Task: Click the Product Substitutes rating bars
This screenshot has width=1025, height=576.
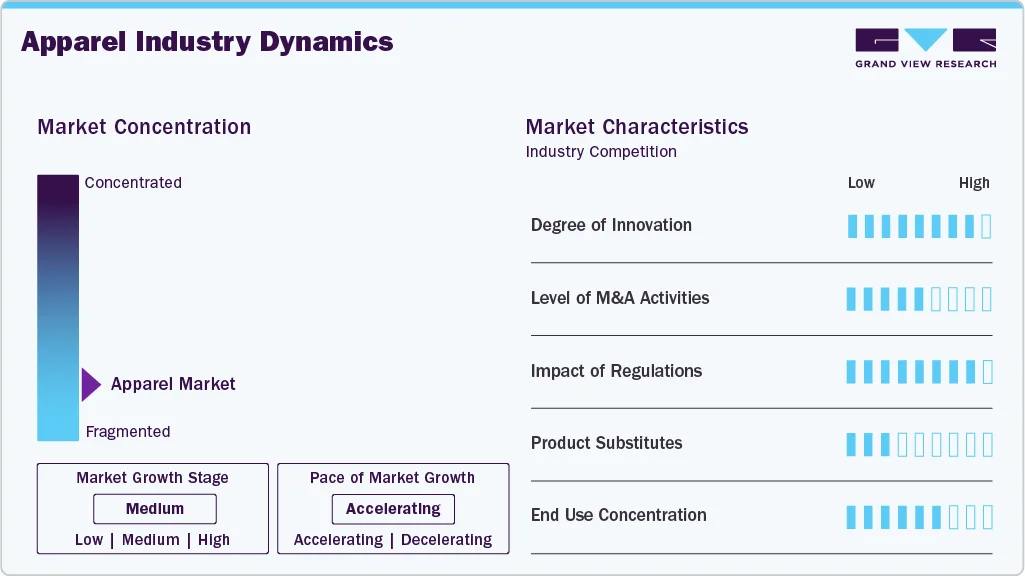Action: [x=919, y=444]
